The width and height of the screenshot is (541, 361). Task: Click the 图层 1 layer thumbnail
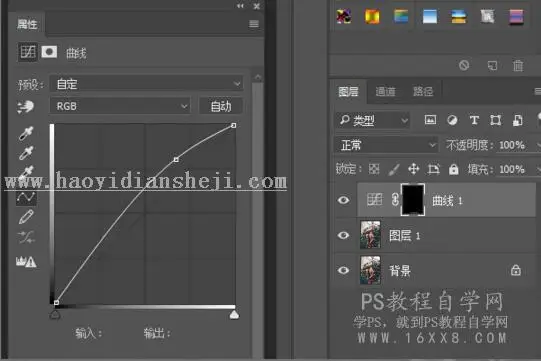pos(370,235)
